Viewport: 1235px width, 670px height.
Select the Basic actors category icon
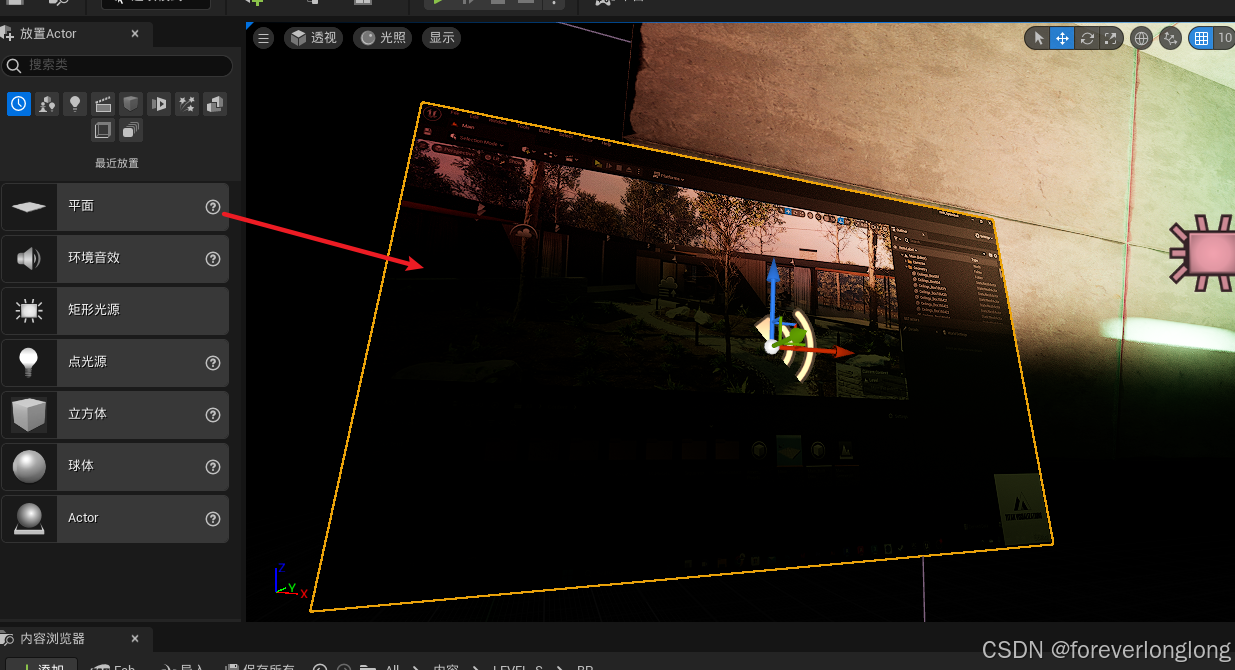[47, 104]
